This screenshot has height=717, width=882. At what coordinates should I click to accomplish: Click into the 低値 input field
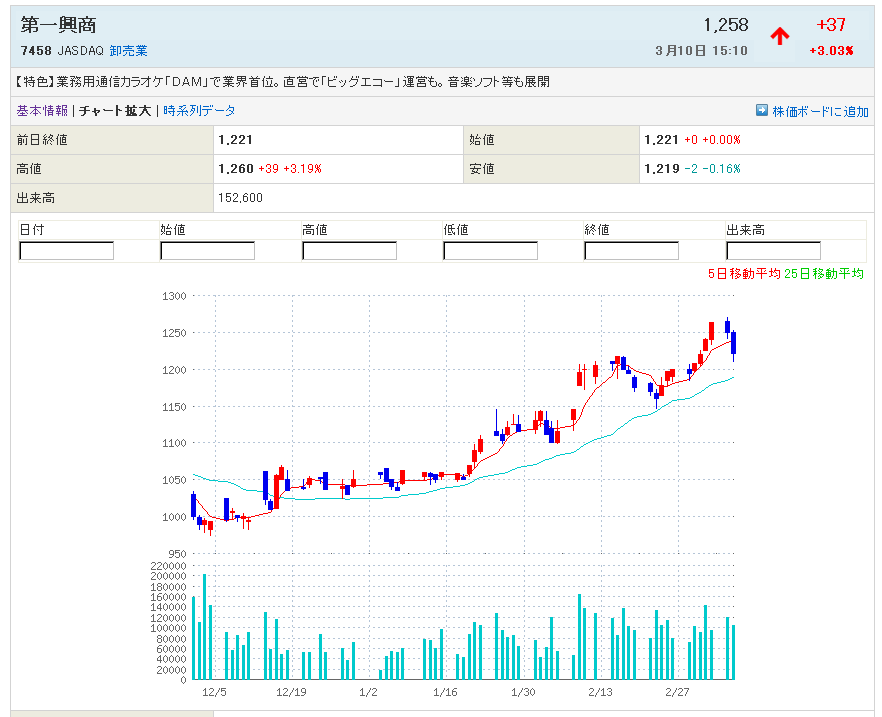tap(490, 251)
